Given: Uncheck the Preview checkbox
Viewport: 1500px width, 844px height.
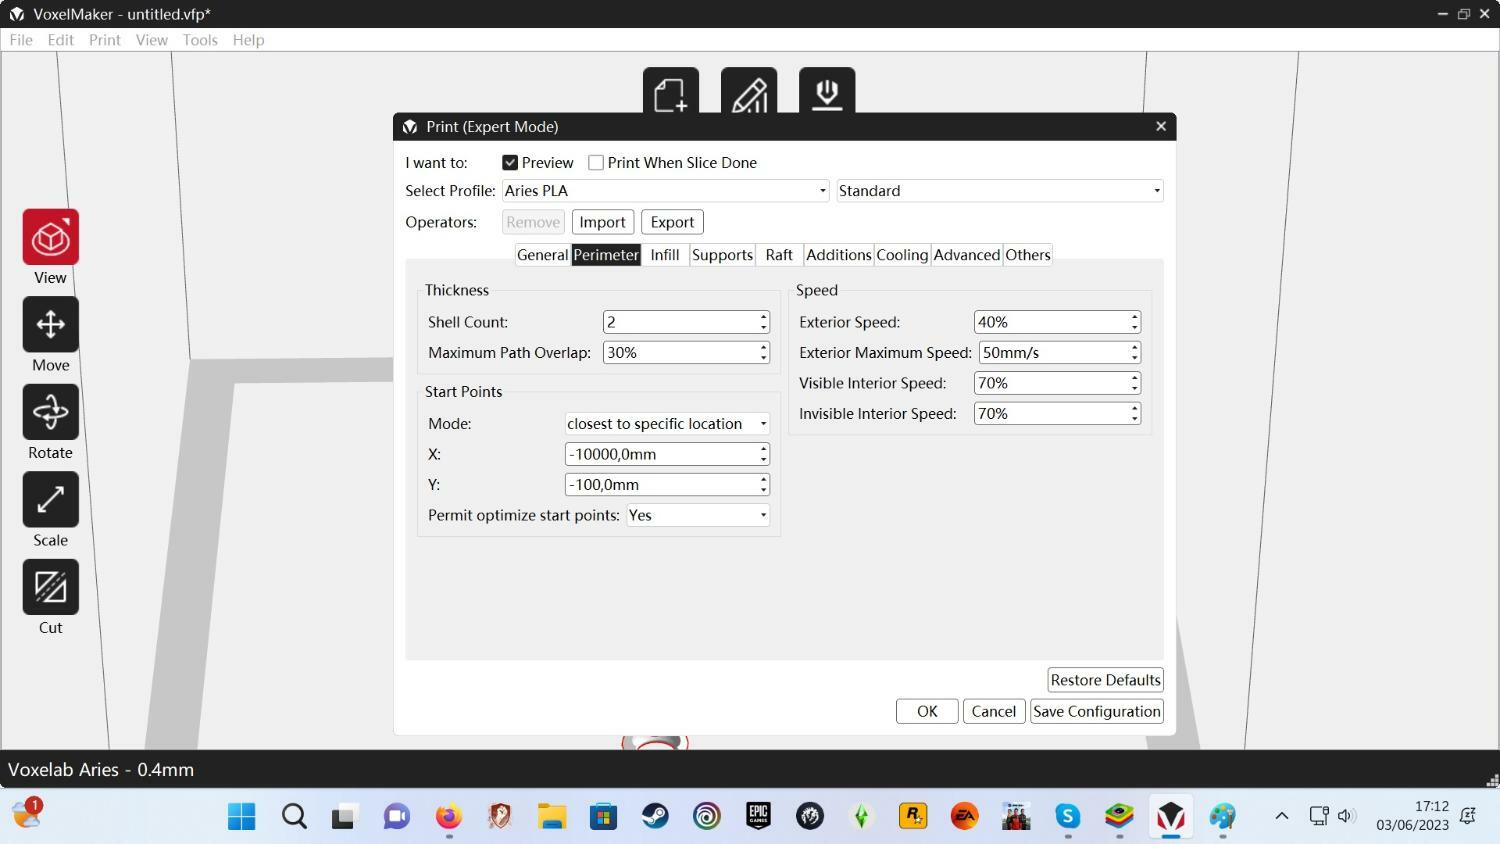Looking at the screenshot, I should point(510,163).
